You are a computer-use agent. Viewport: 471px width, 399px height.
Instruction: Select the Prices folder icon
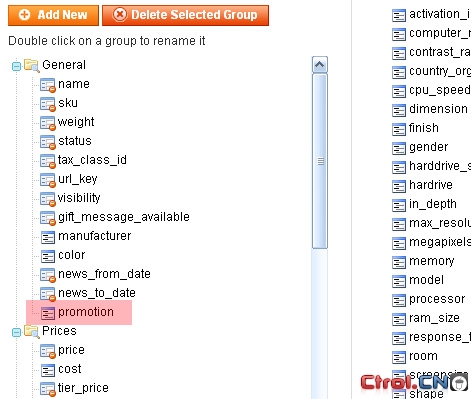point(32,331)
